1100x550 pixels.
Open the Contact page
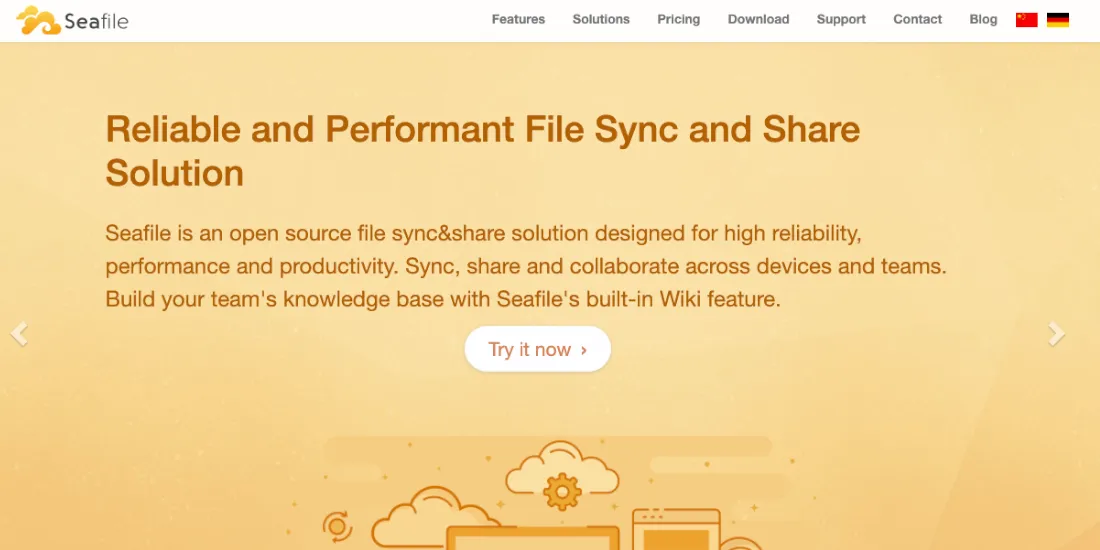pos(917,20)
